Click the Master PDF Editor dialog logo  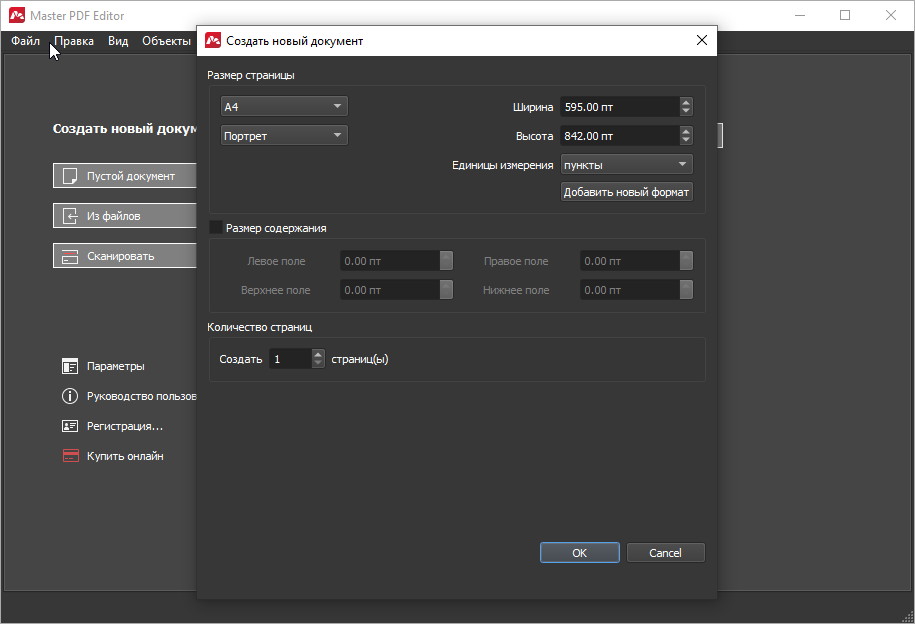(x=213, y=41)
